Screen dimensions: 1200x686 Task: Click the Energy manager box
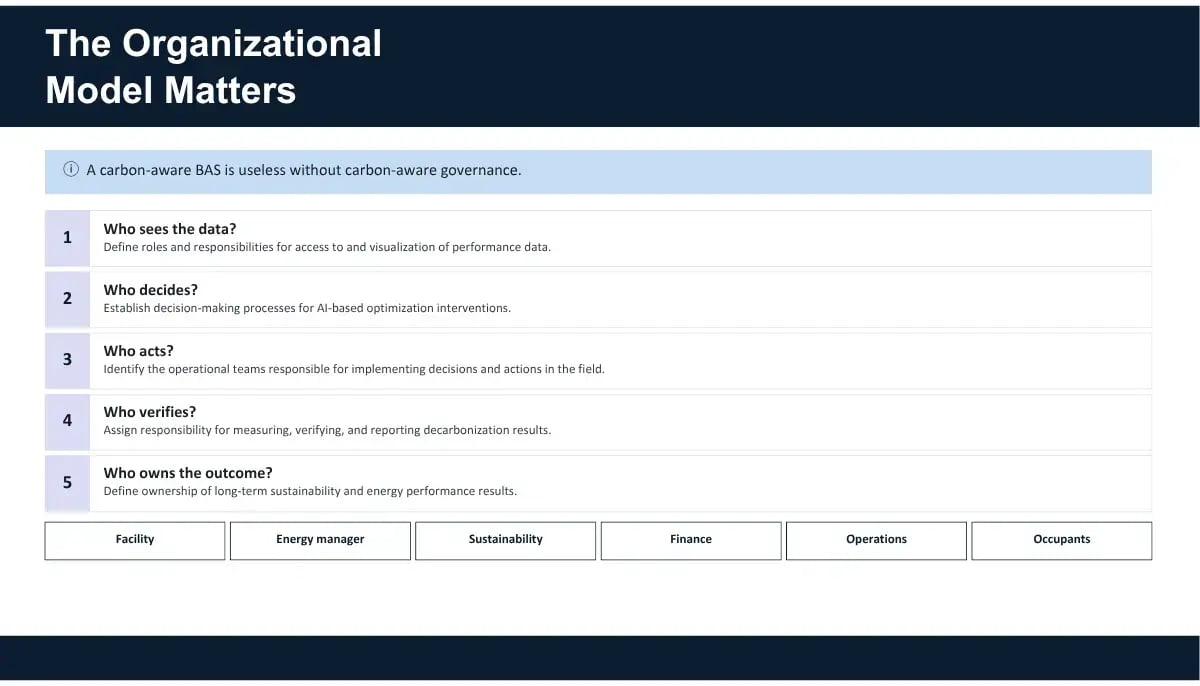point(320,540)
